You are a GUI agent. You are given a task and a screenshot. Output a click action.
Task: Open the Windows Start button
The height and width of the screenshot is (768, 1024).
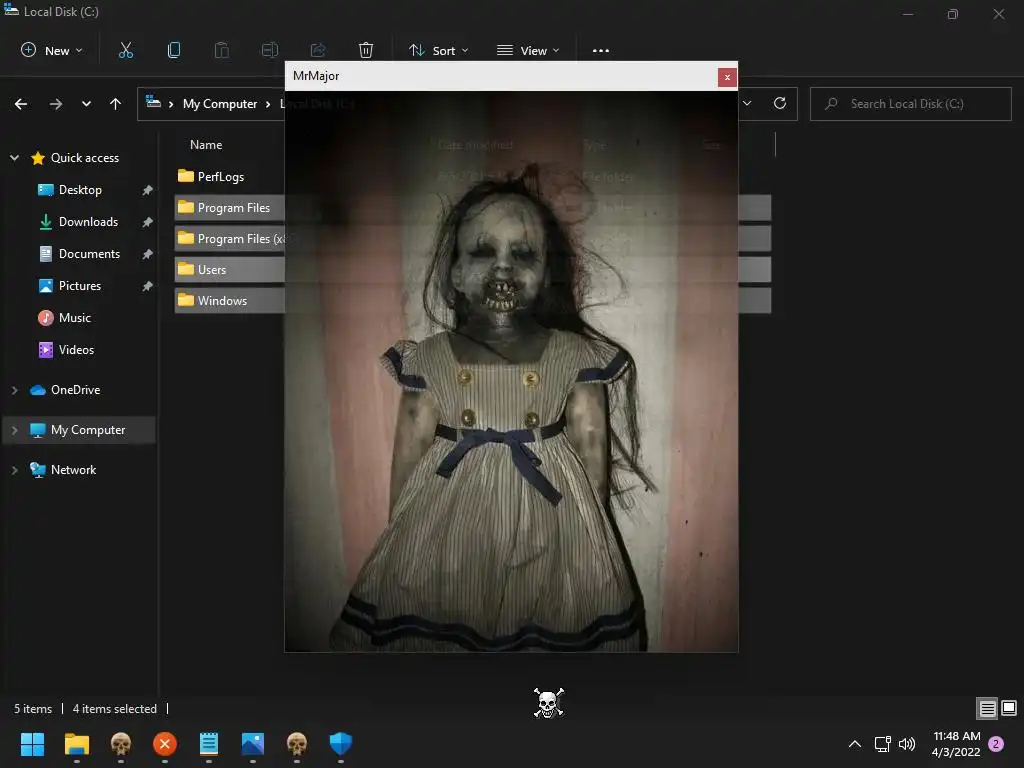[32, 744]
